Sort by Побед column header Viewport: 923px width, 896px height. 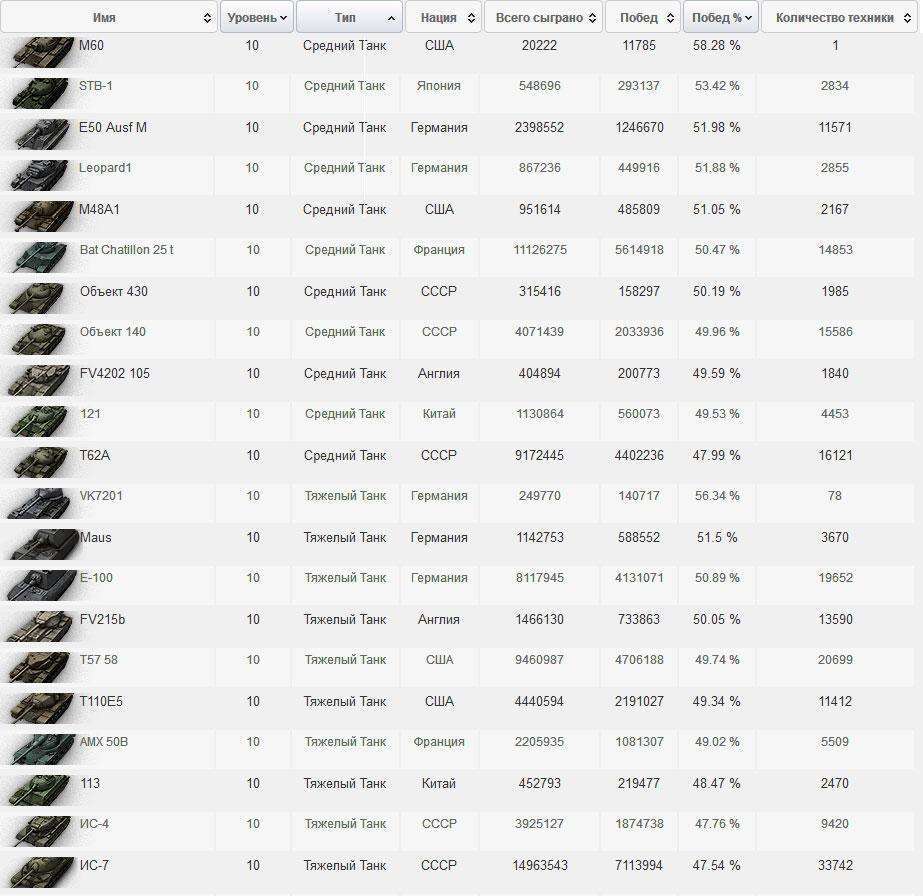643,17
